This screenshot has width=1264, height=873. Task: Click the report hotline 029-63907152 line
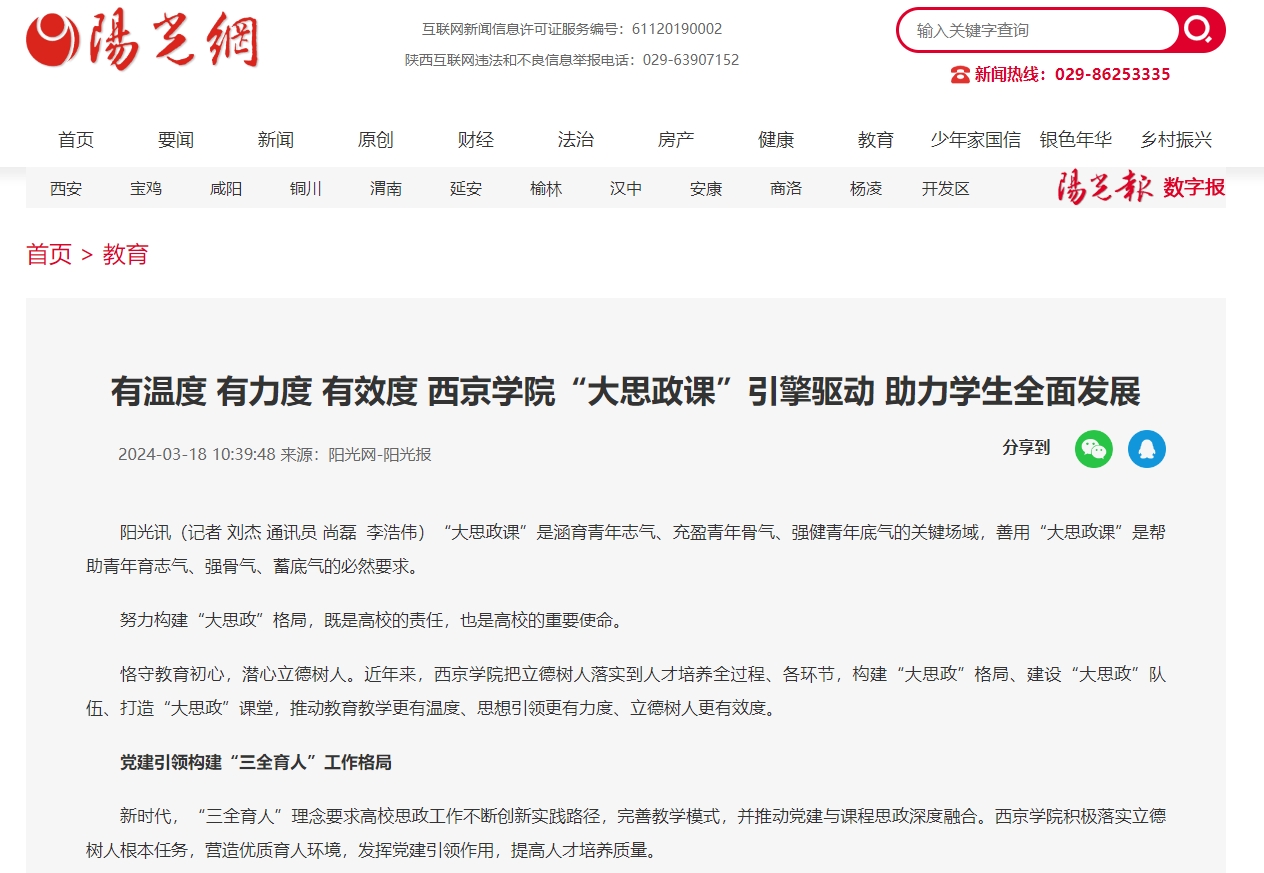pyautogui.click(x=572, y=60)
